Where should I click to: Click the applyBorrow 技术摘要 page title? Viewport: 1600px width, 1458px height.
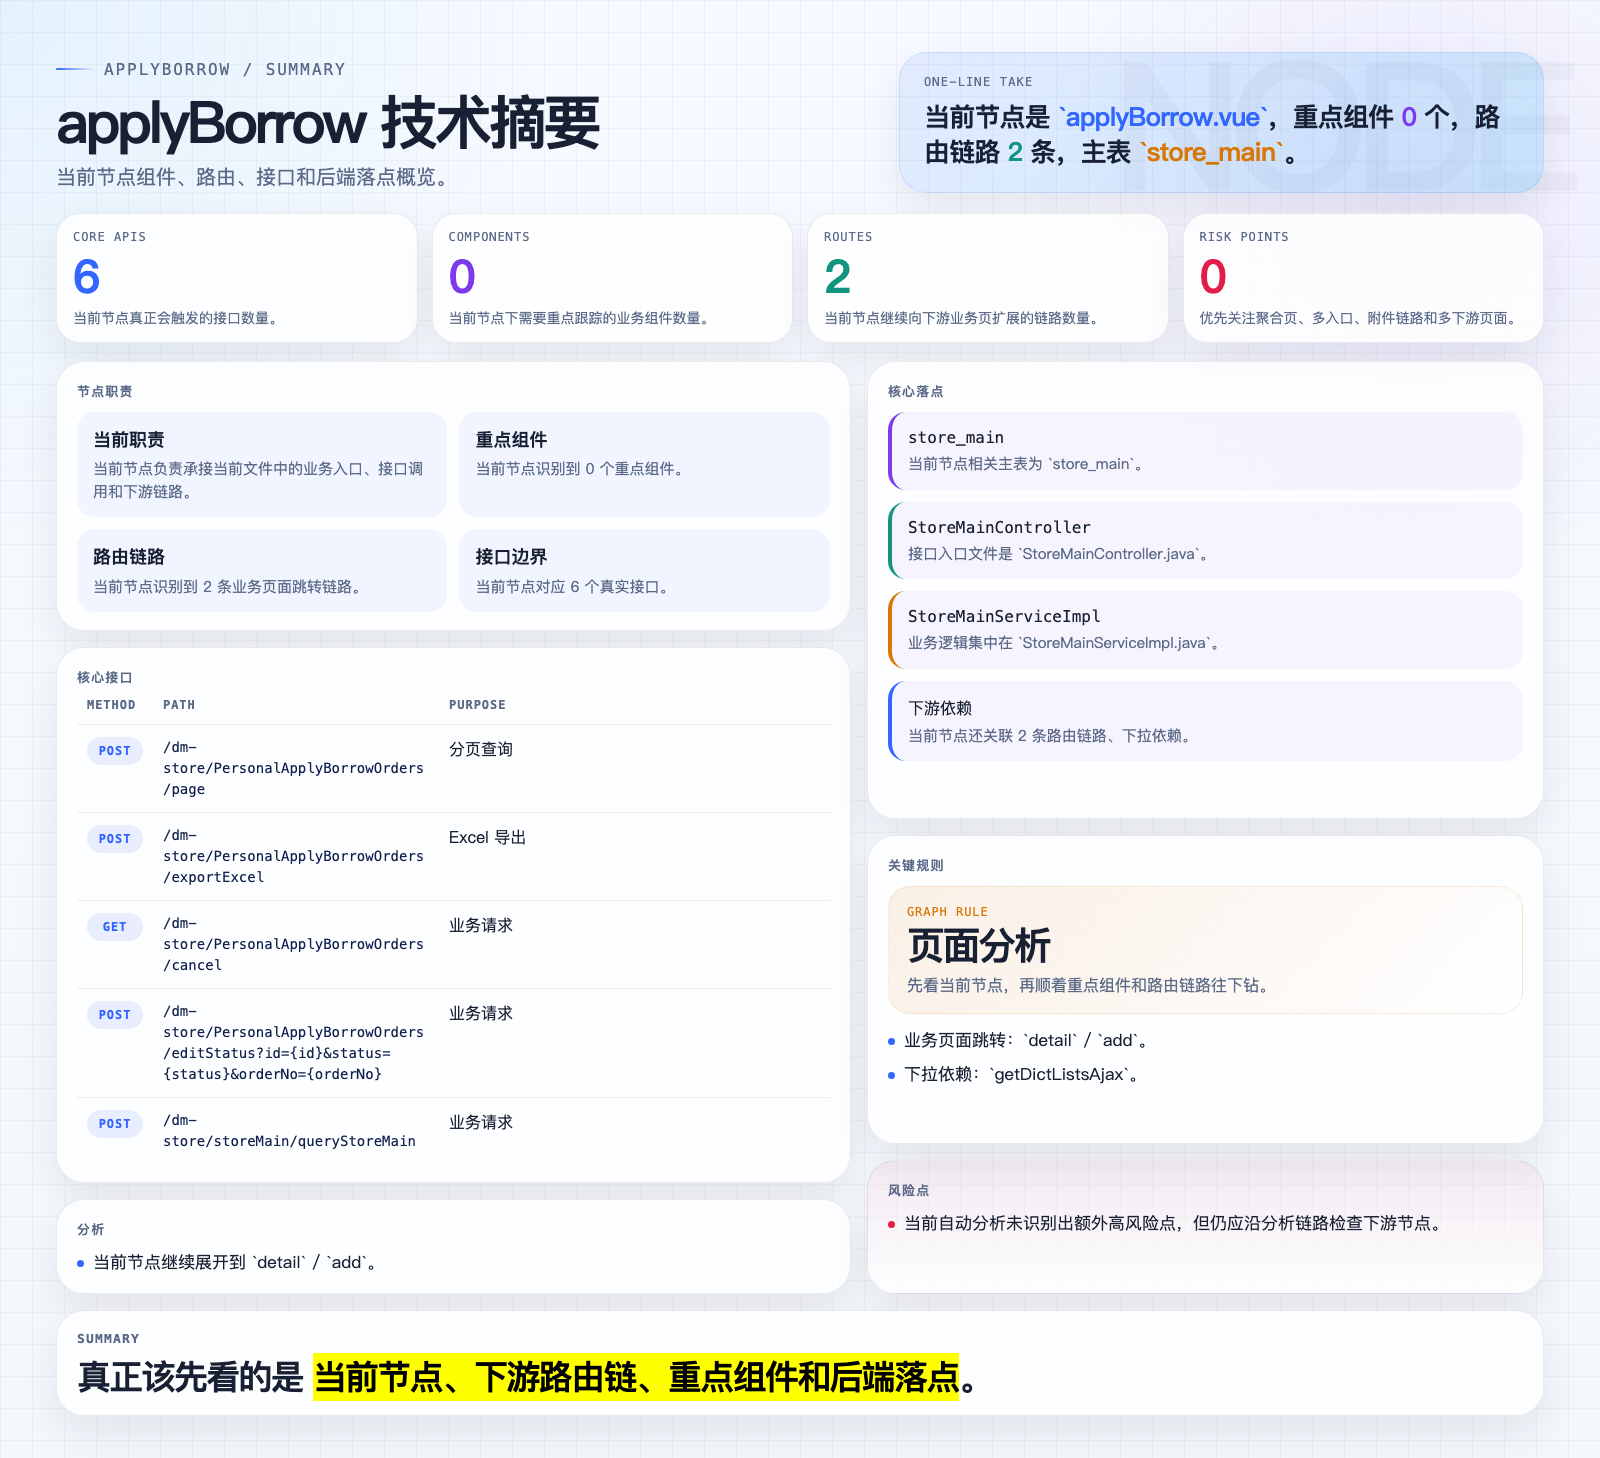pyautogui.click(x=328, y=124)
